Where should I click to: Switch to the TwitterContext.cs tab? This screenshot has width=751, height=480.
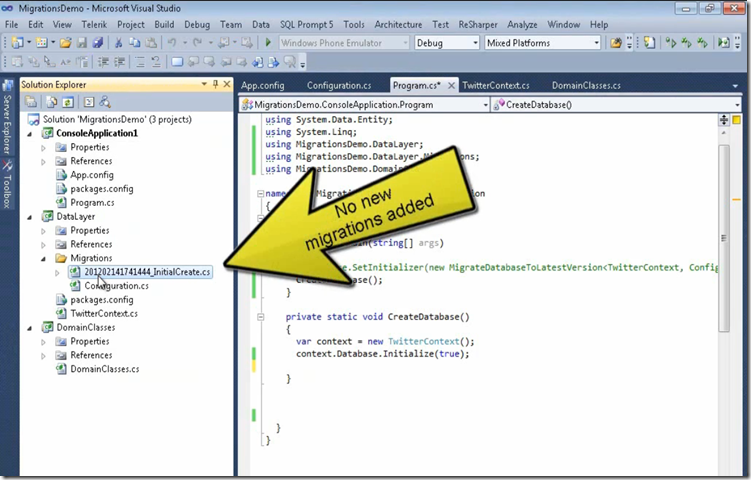[496, 86]
